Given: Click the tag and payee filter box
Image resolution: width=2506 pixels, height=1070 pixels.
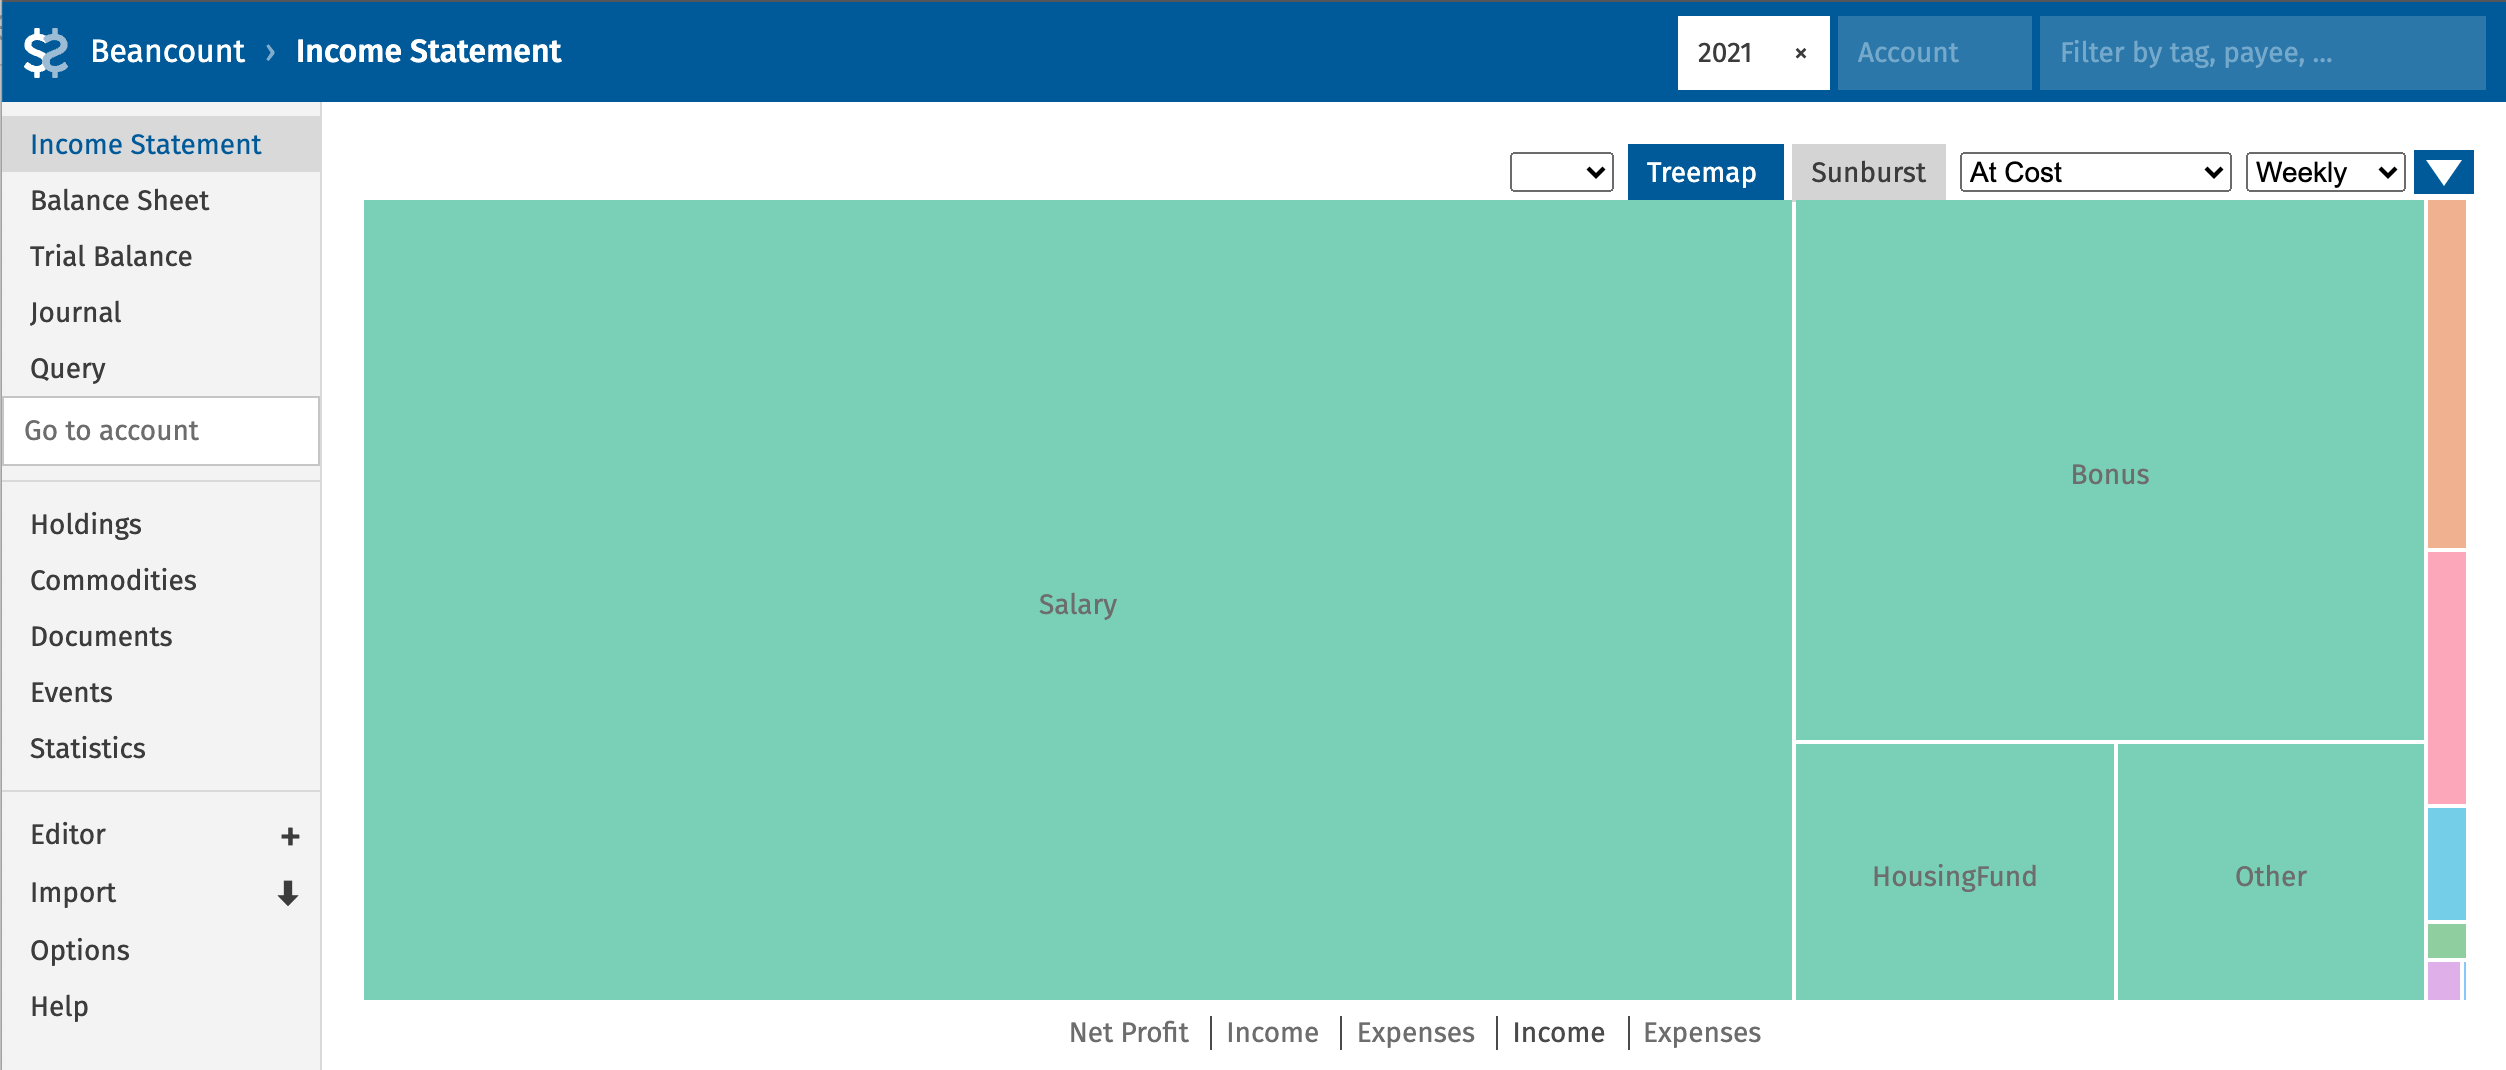Looking at the screenshot, I should 2261,53.
